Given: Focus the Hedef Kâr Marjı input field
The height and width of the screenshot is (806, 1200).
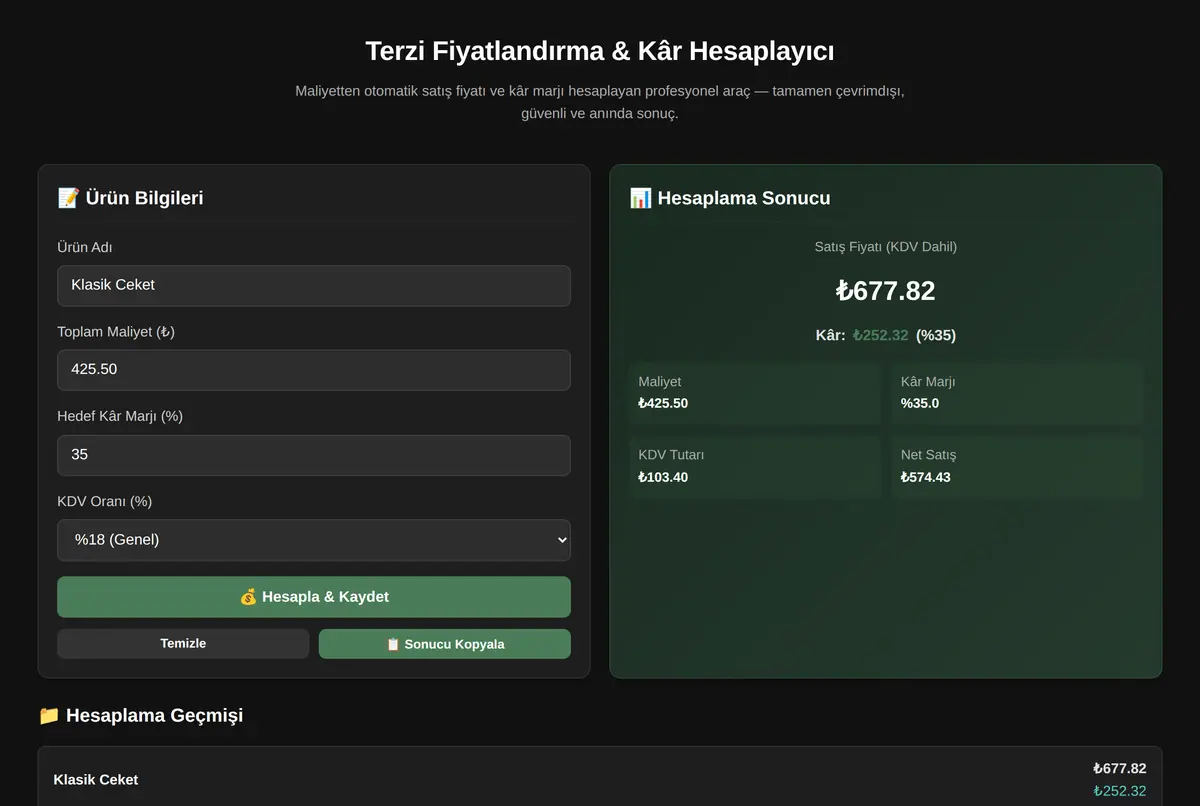Looking at the screenshot, I should (314, 455).
